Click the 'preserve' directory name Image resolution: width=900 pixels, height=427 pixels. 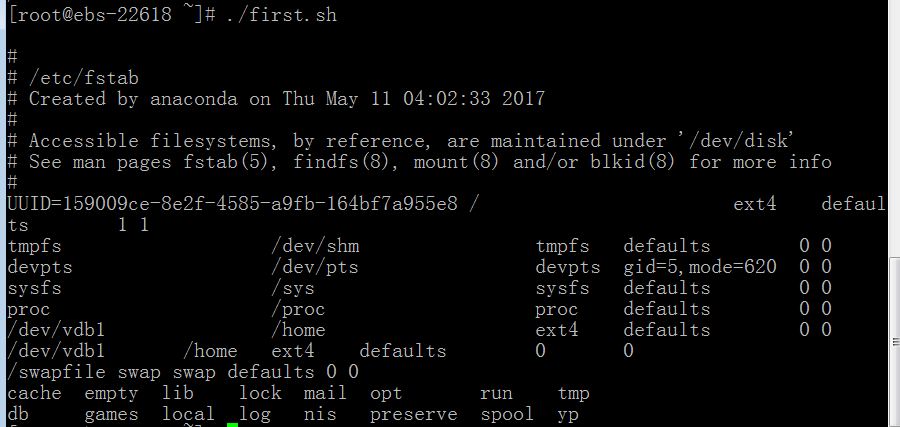click(x=414, y=414)
